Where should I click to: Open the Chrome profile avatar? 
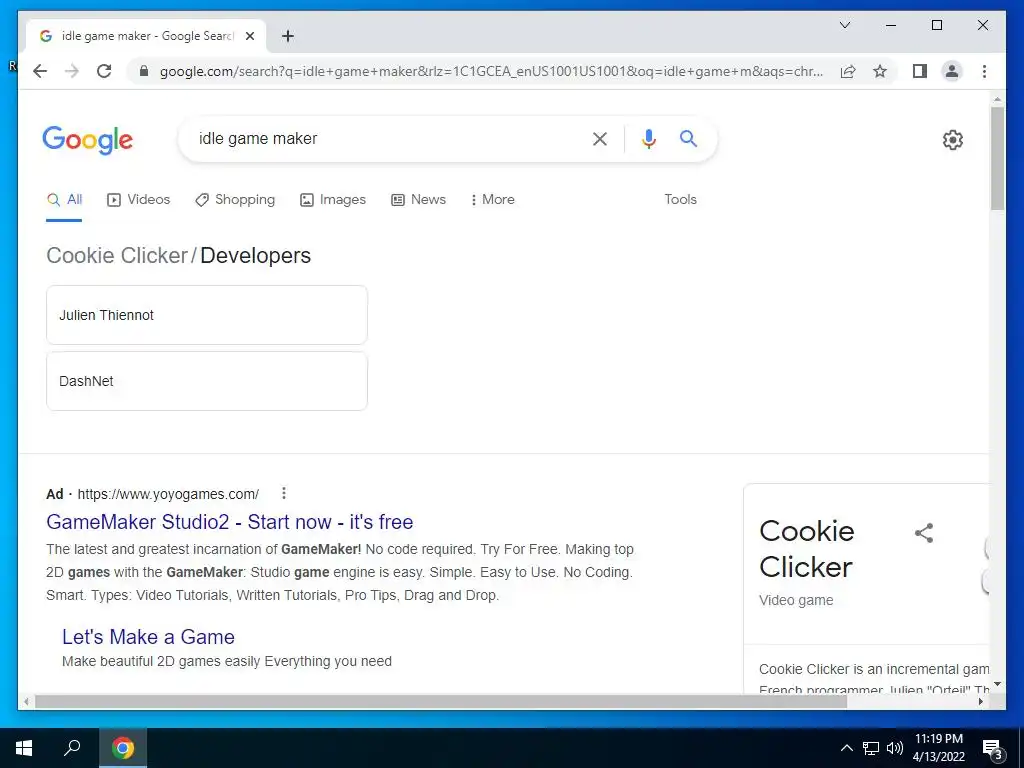[952, 71]
